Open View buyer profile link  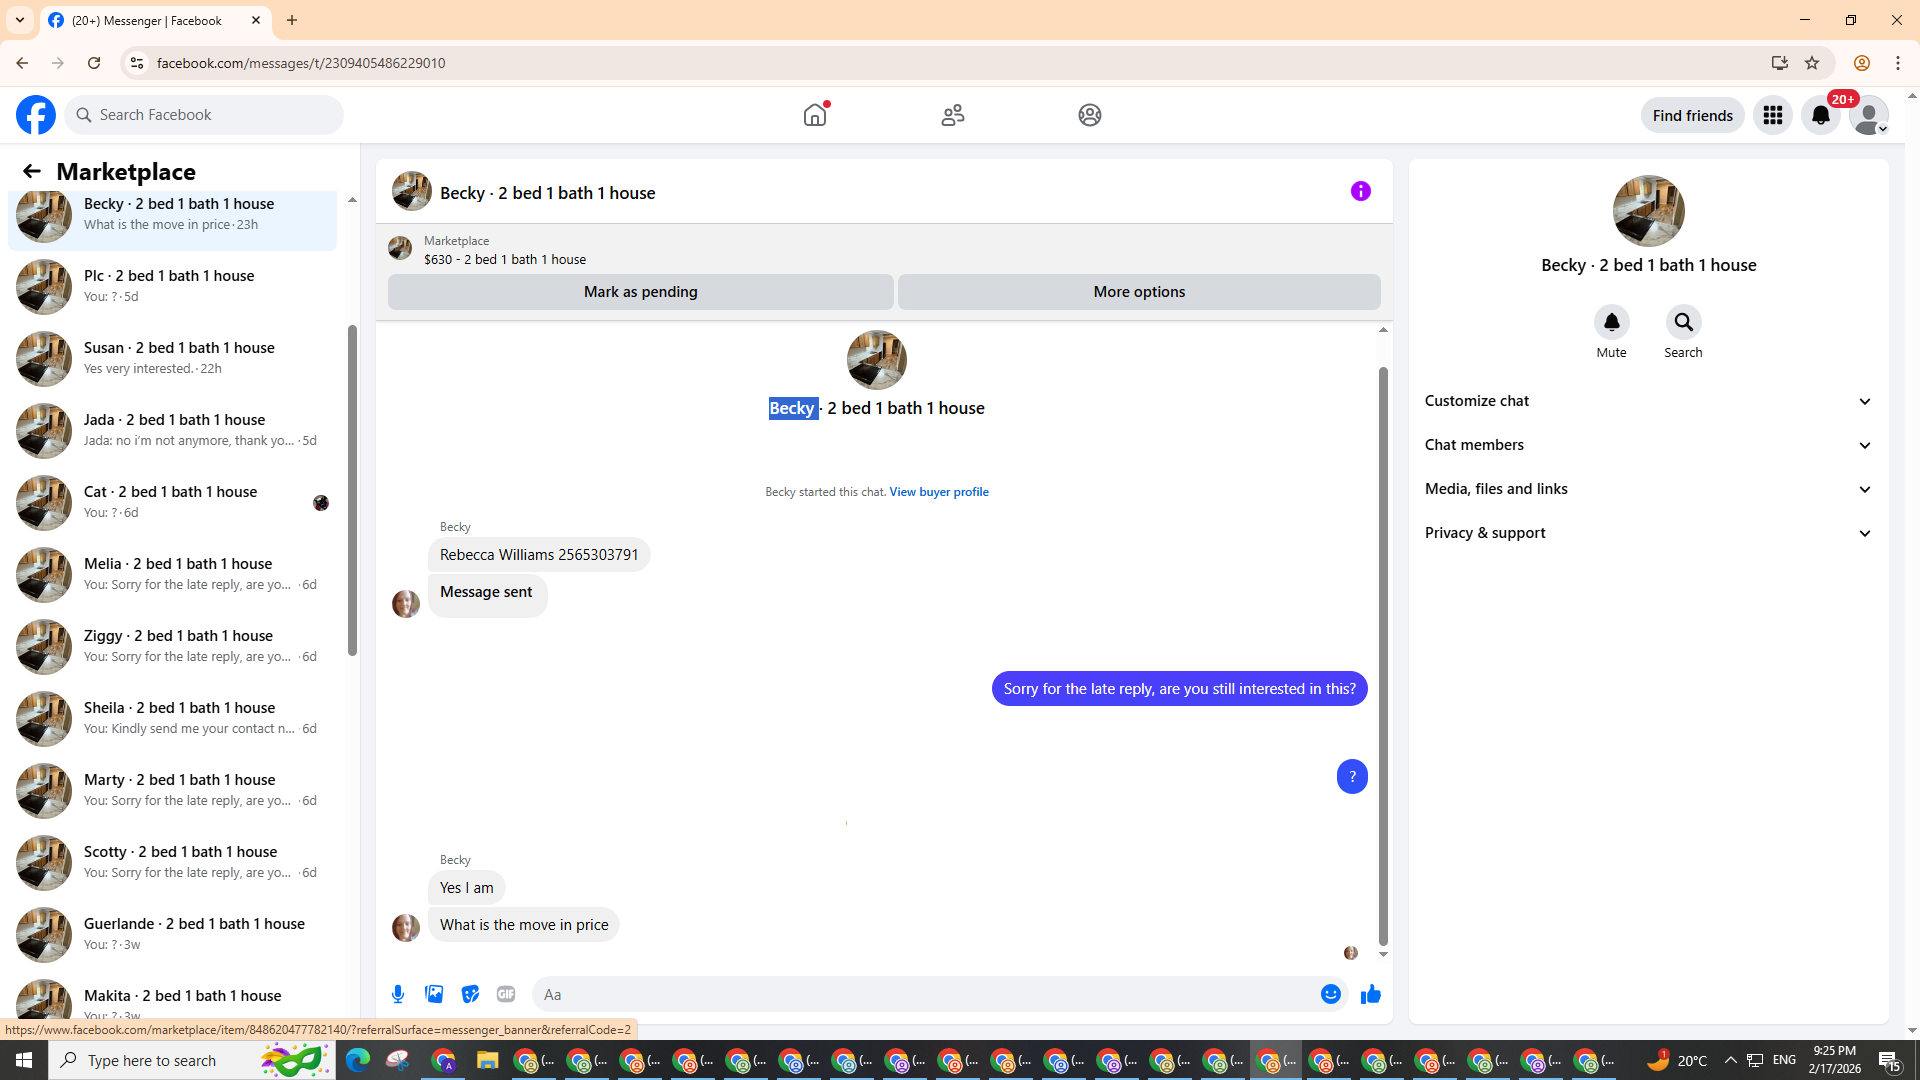(x=938, y=492)
